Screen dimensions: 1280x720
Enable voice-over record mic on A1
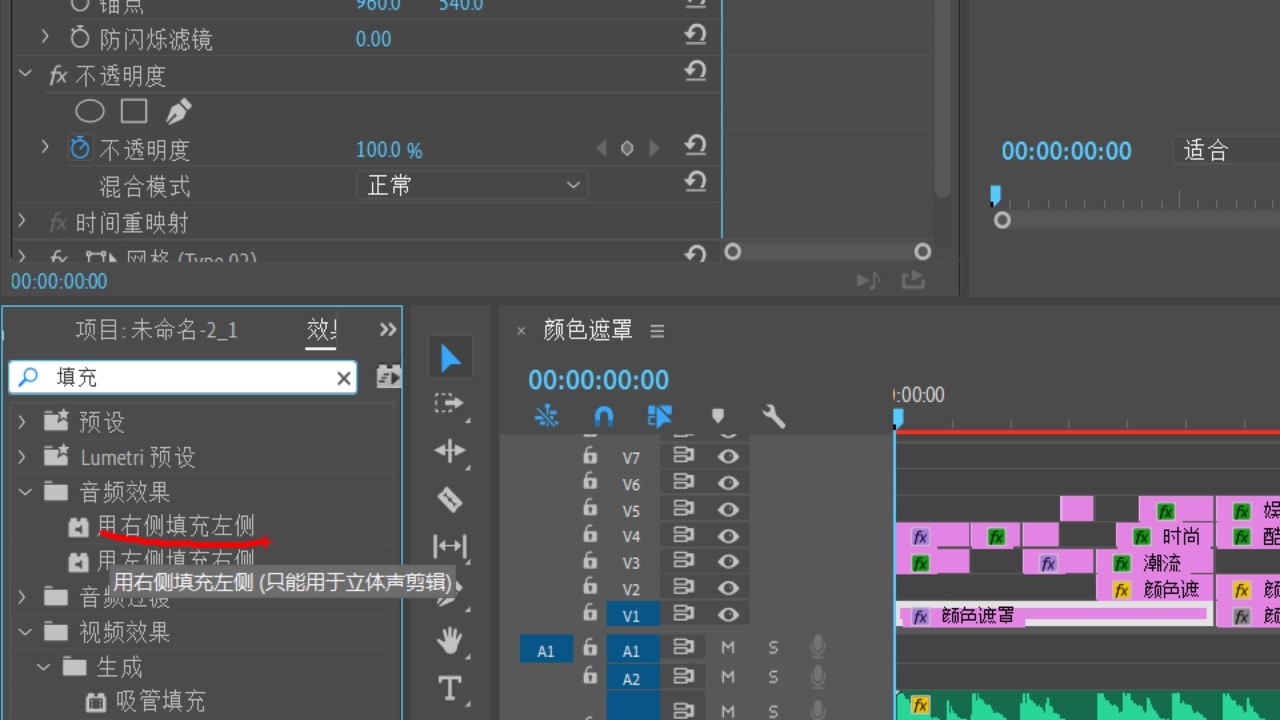click(817, 648)
